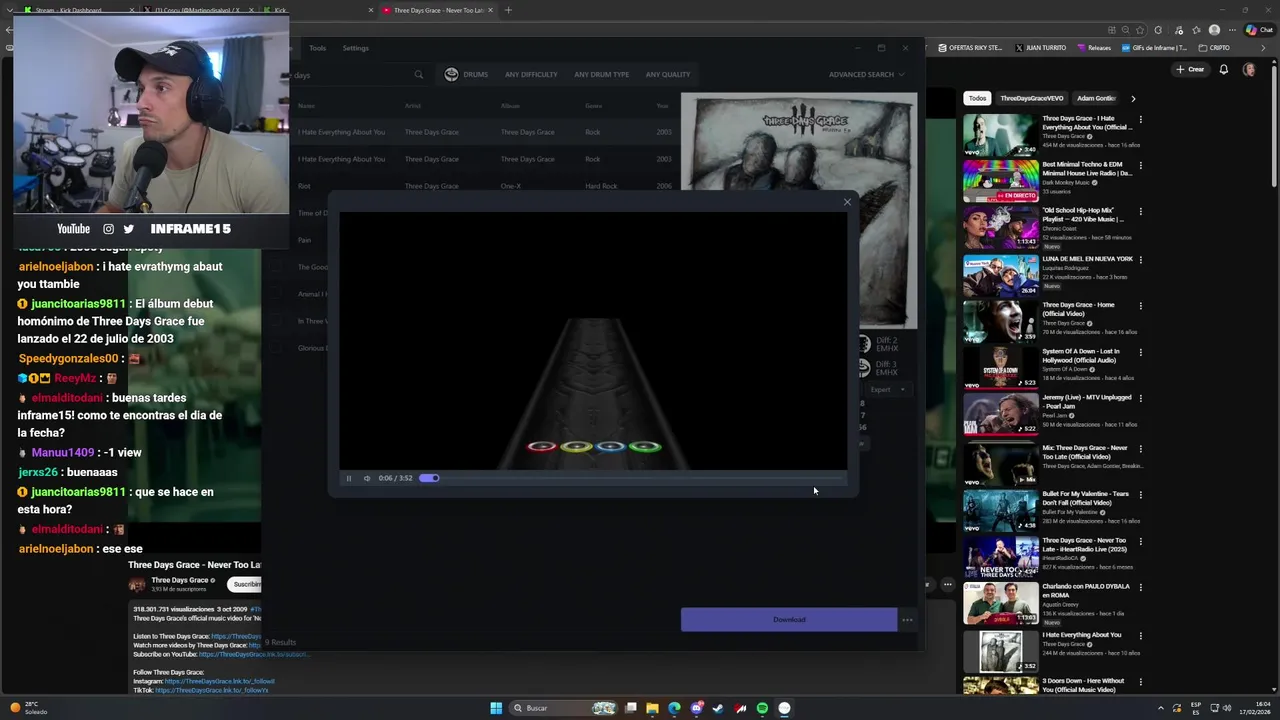Open more options beside Download
The height and width of the screenshot is (720, 1280).
(907, 620)
